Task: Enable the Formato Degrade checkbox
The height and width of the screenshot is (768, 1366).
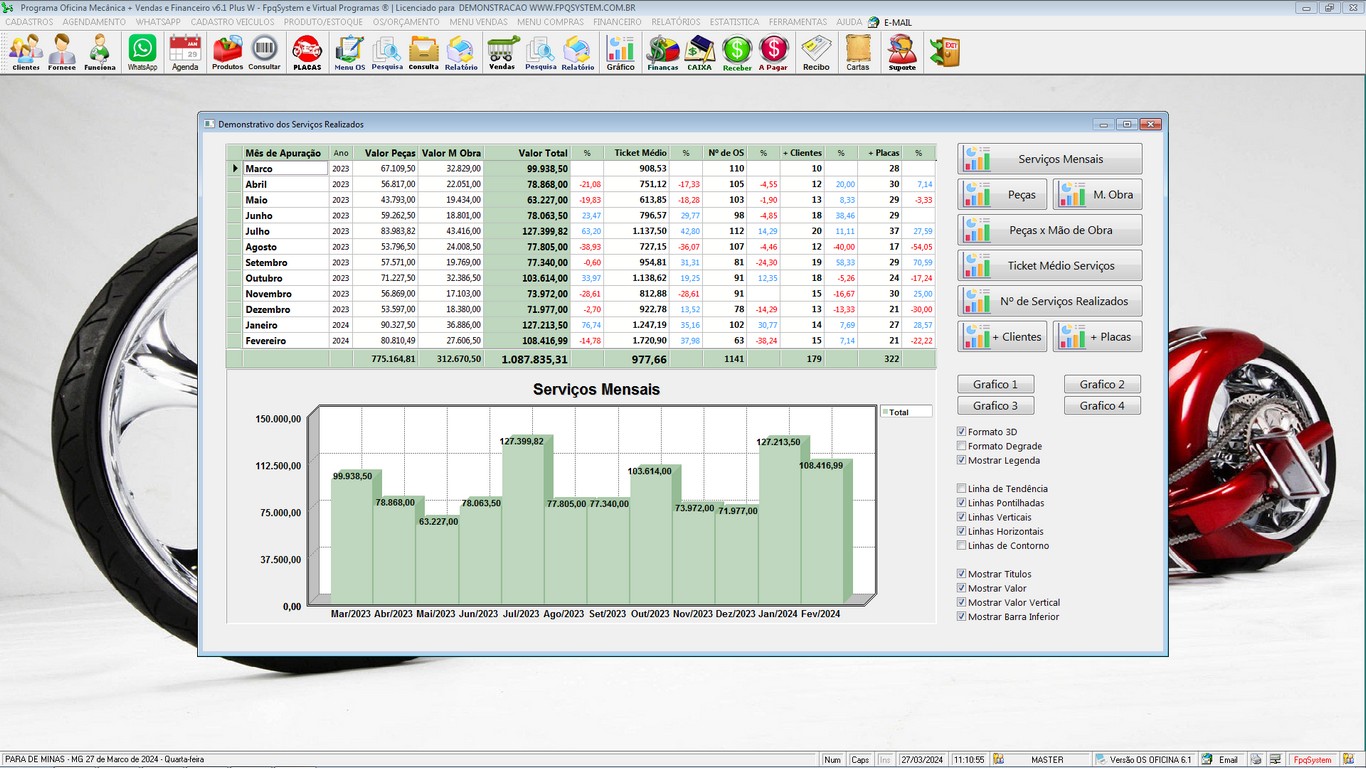Action: (x=962, y=446)
